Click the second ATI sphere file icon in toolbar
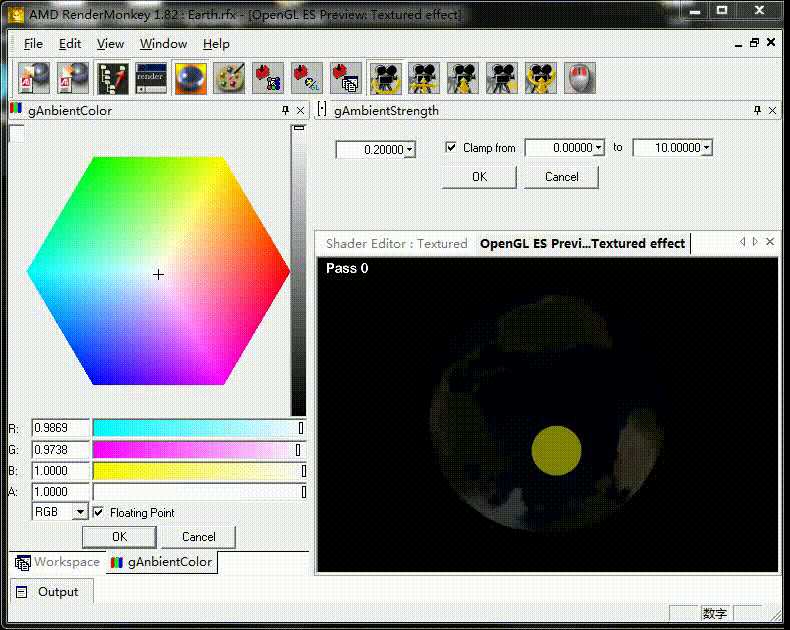790x630 pixels. point(73,78)
